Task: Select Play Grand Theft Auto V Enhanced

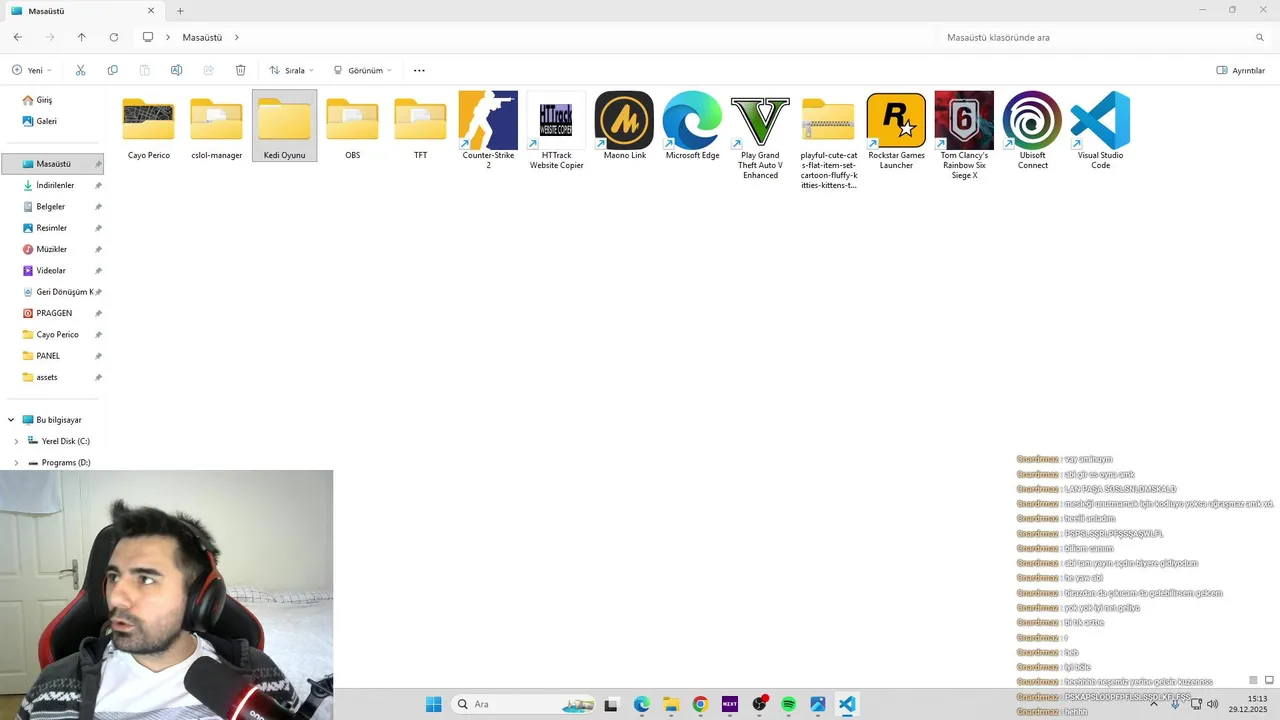Action: click(x=760, y=135)
